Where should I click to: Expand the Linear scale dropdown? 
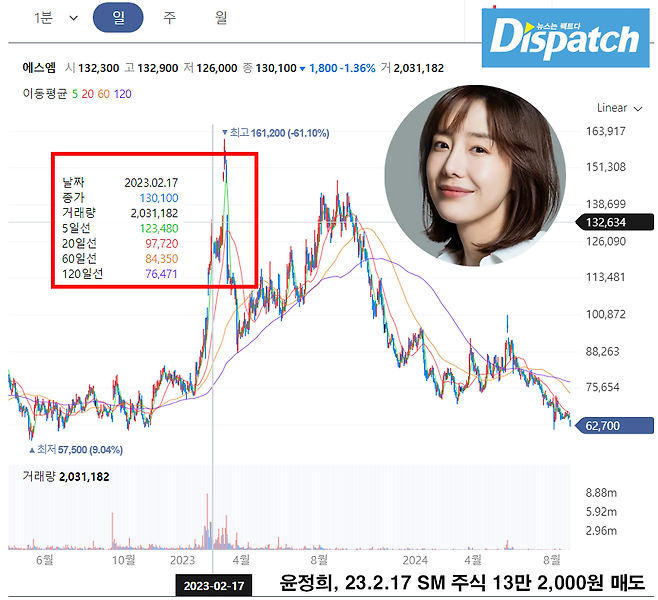(x=618, y=107)
